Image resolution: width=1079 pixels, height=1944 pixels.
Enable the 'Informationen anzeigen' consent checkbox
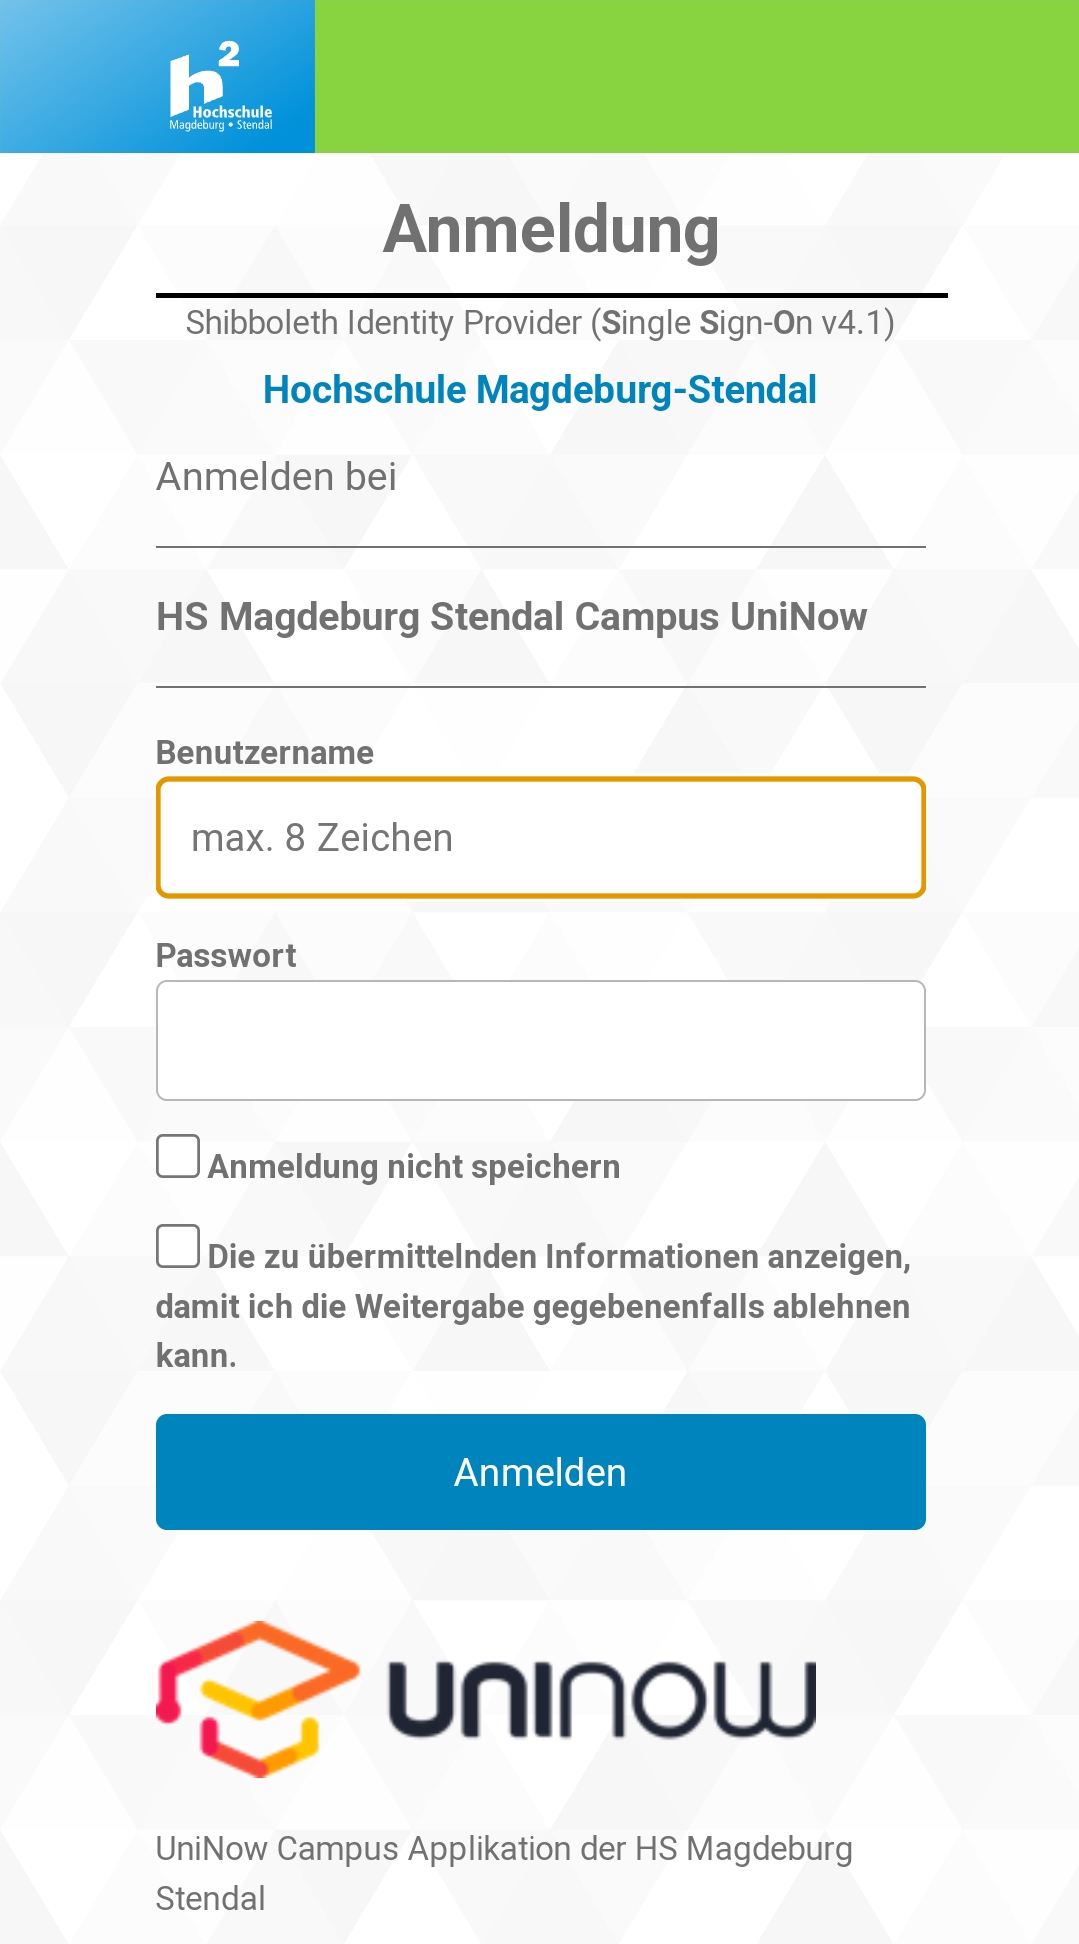(178, 1247)
